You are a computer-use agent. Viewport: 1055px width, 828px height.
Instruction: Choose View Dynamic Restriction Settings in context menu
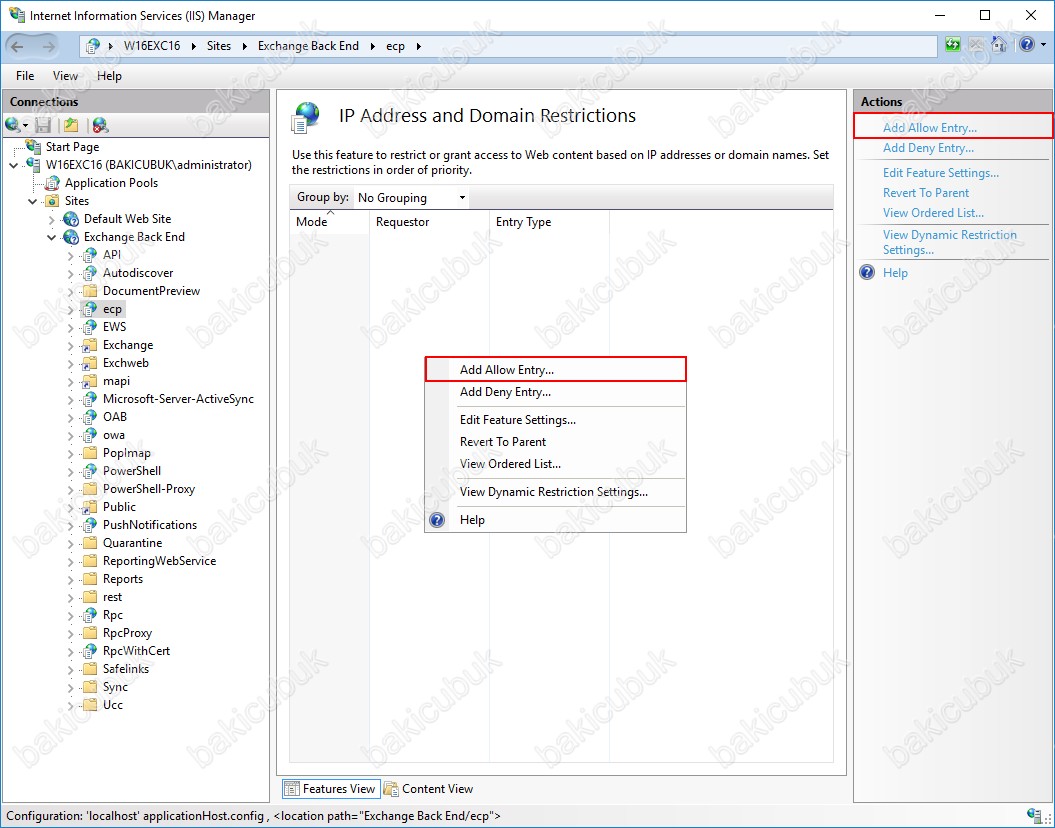coord(555,492)
